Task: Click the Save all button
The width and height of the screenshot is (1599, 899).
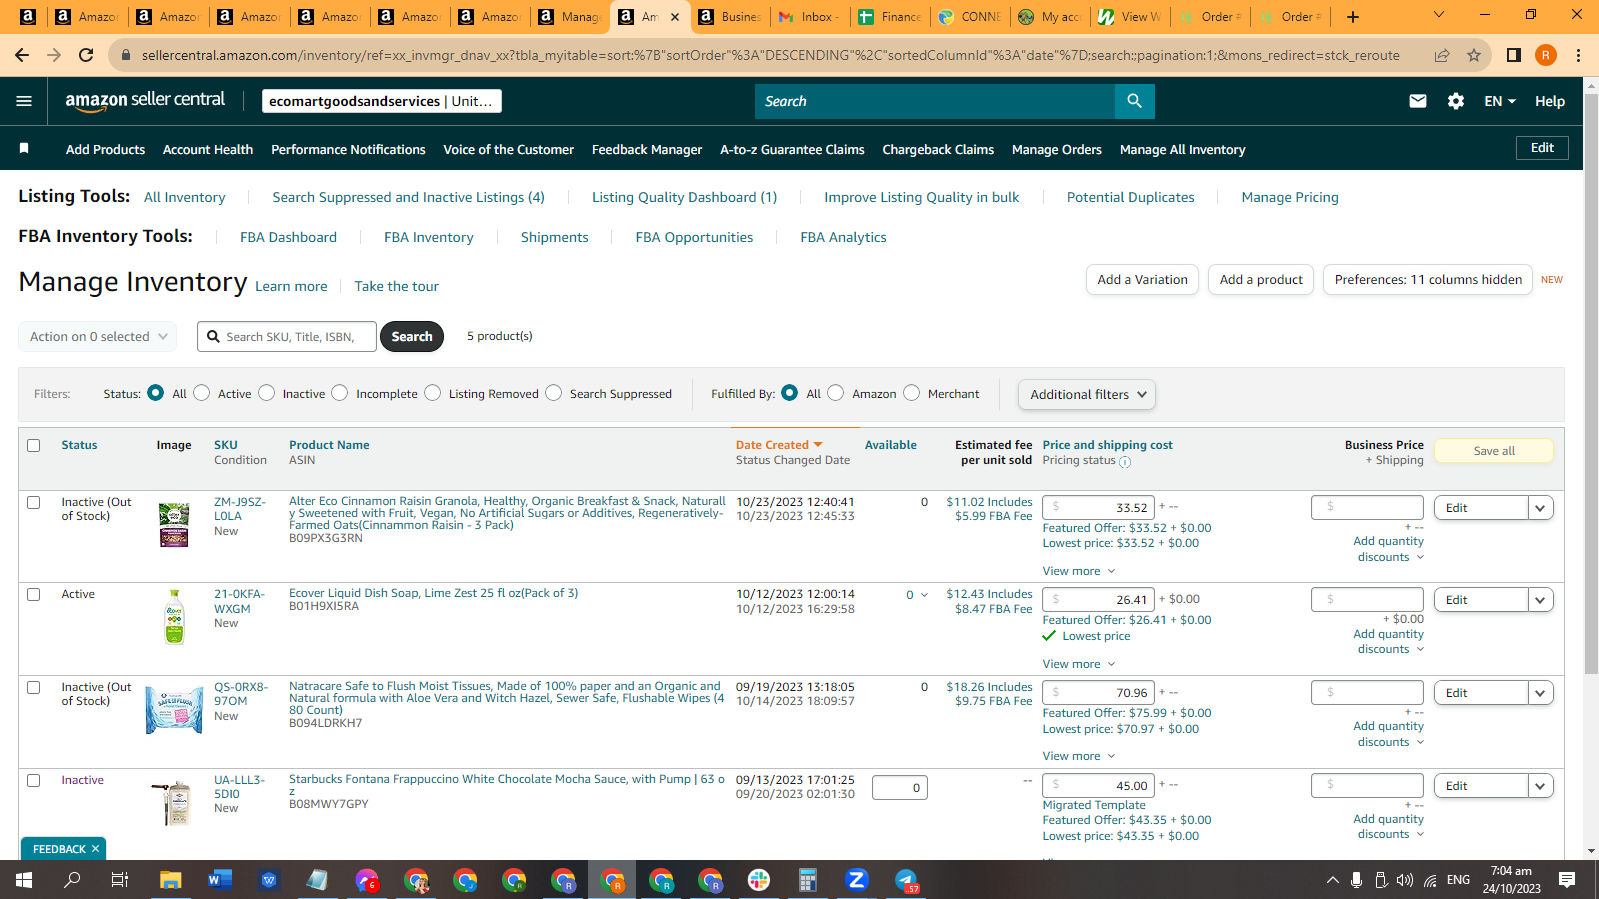Action: [1494, 451]
